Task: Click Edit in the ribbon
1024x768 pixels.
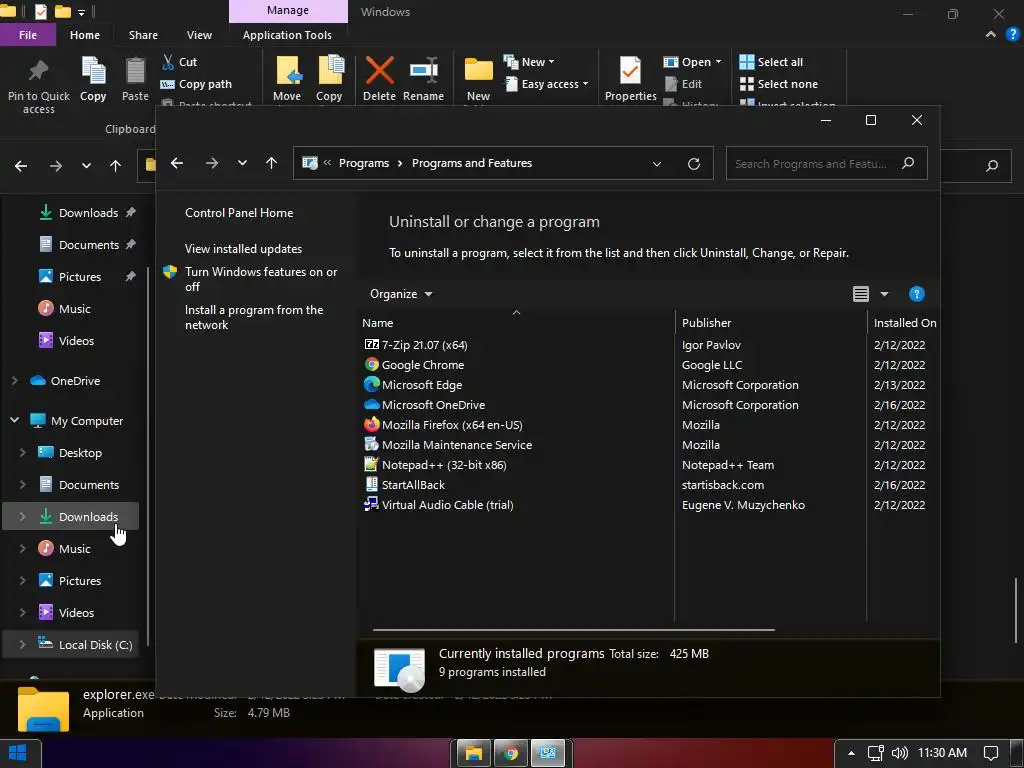Action: coord(683,84)
